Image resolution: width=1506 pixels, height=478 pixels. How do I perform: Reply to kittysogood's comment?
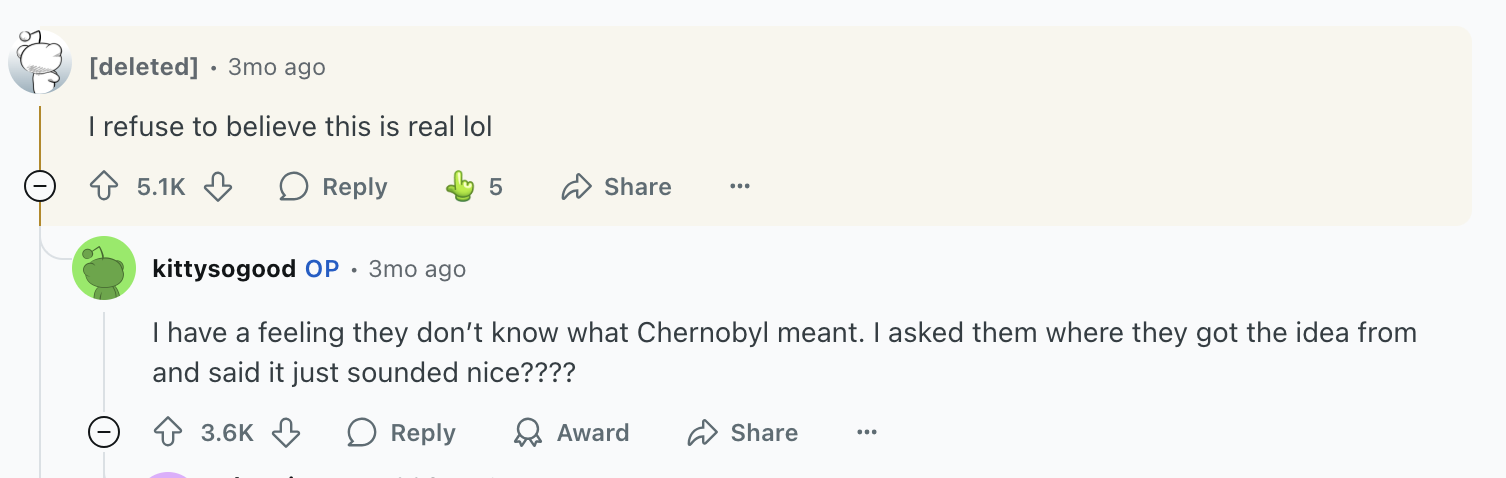[401, 433]
